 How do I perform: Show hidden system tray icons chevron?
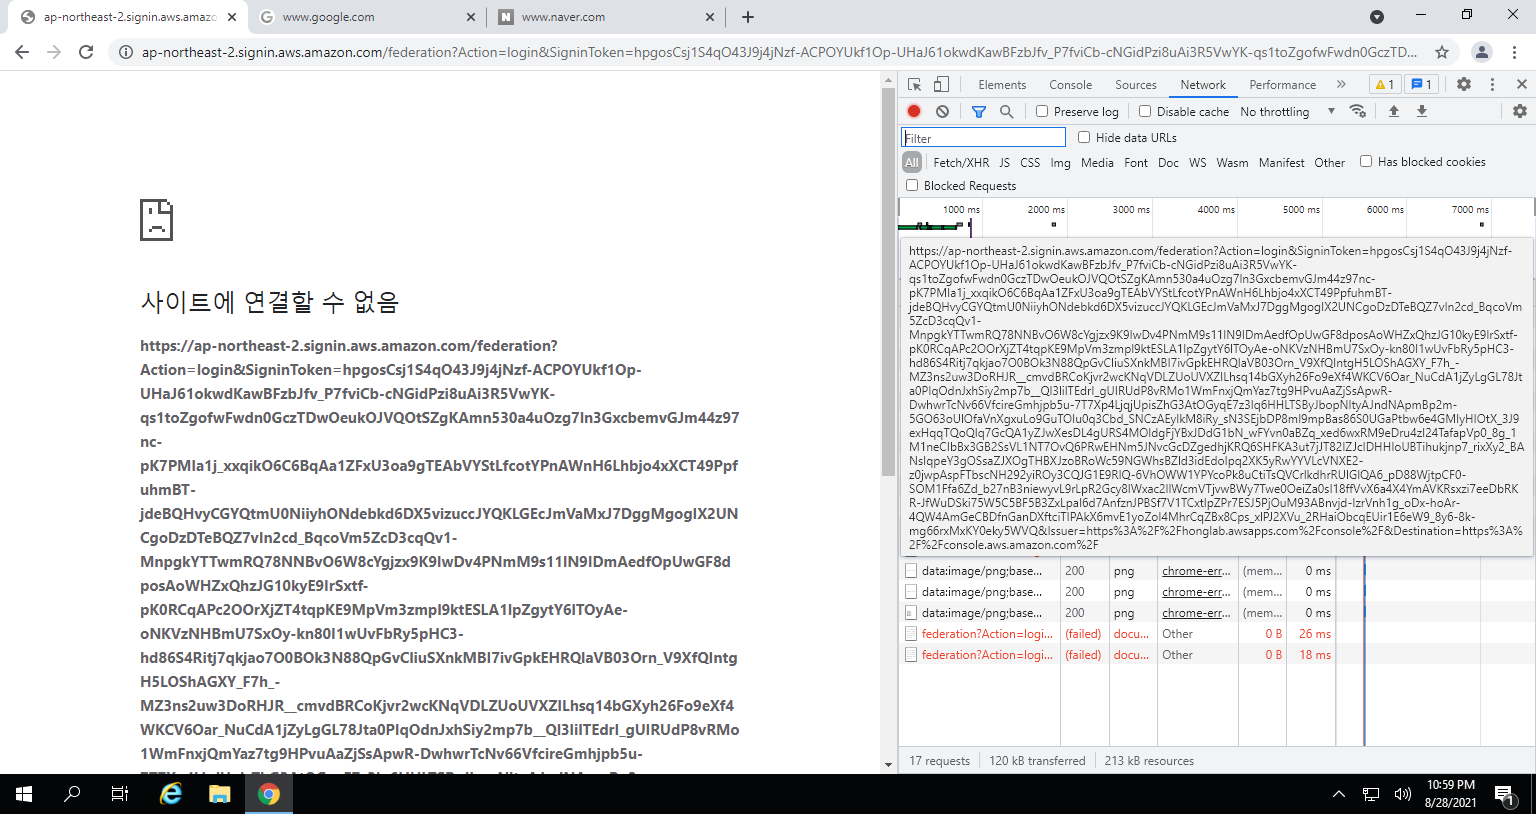point(1339,794)
